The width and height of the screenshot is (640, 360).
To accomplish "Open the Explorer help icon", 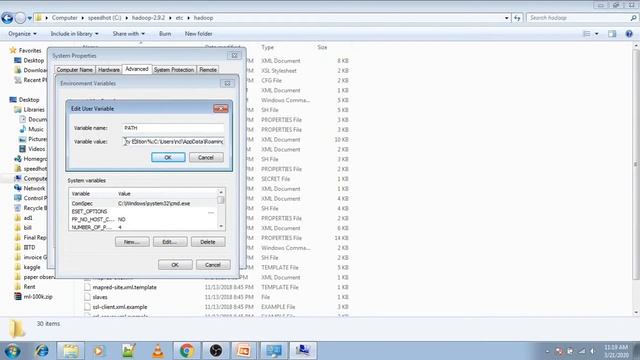I will tap(629, 34).
